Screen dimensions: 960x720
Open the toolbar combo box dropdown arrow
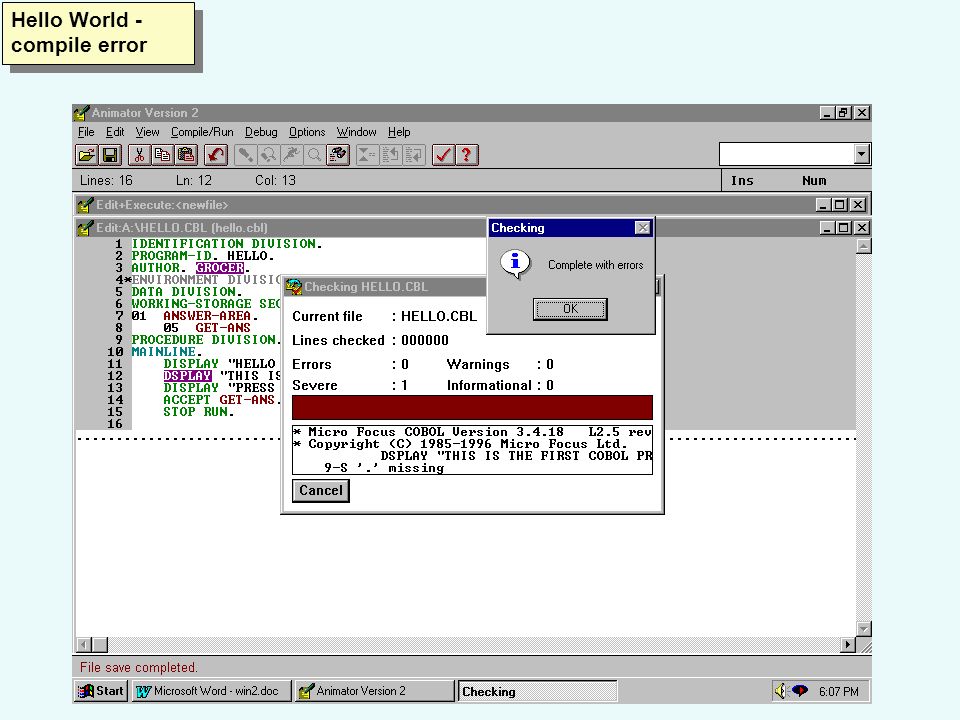coord(861,154)
